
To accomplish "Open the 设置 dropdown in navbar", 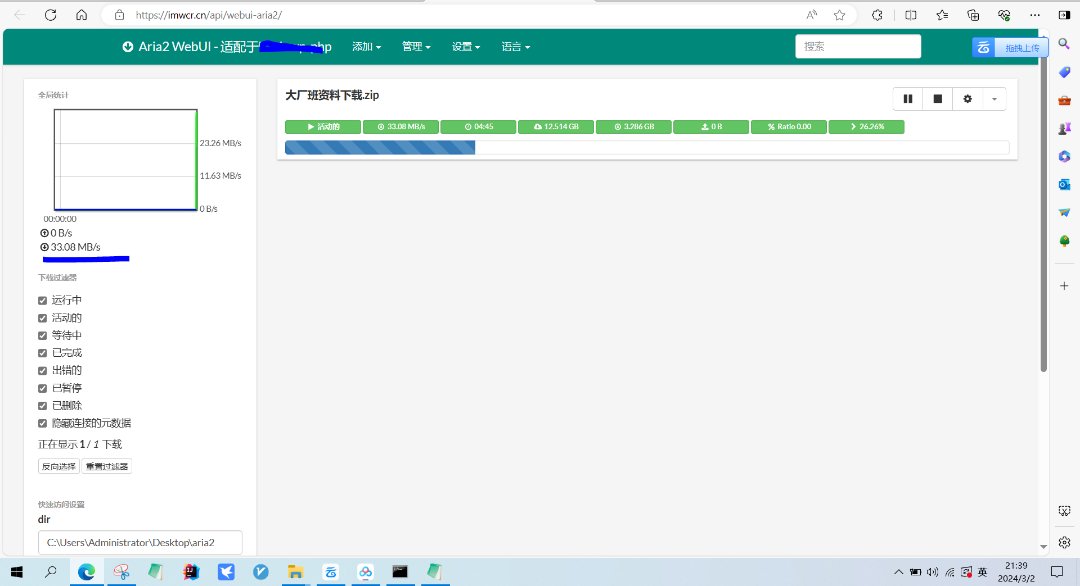I will point(466,47).
